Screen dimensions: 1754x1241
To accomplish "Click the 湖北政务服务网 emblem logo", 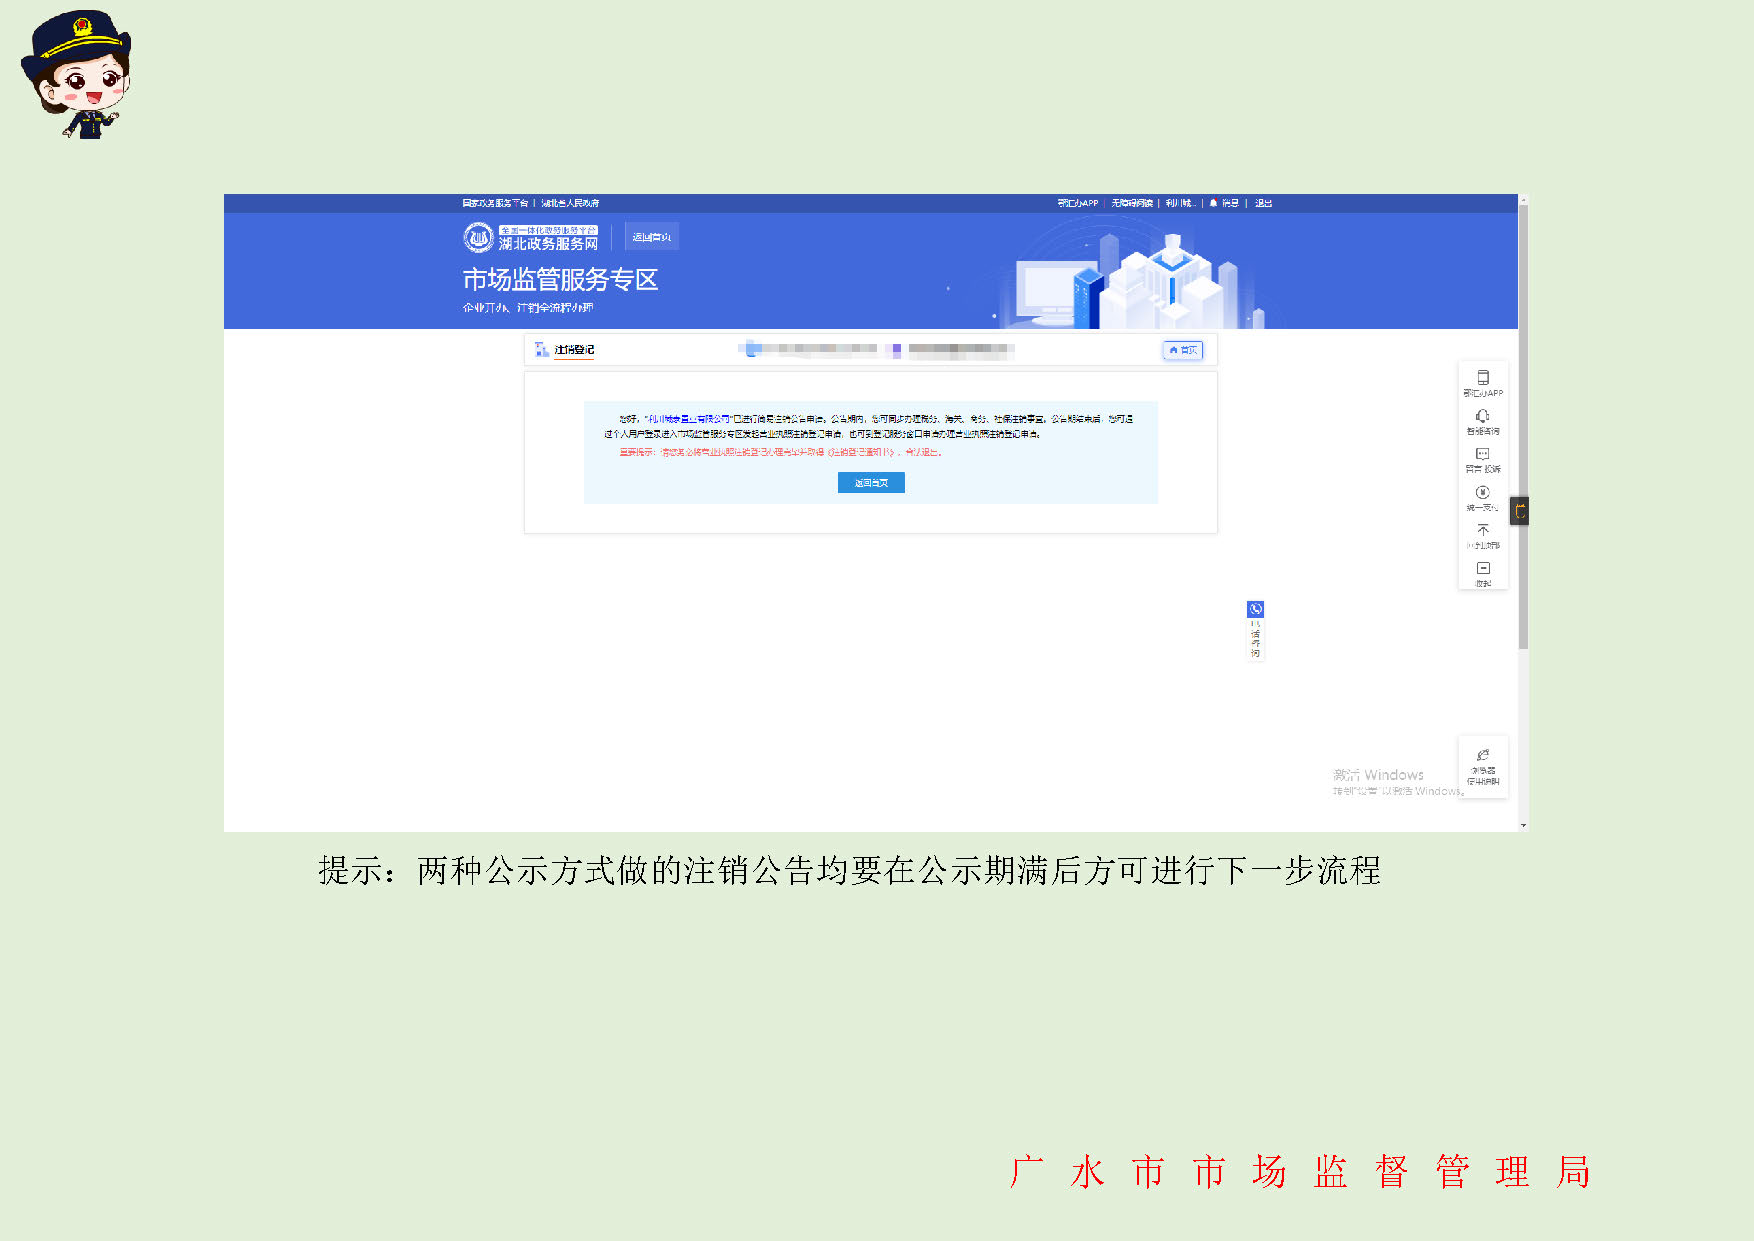I will click(478, 237).
